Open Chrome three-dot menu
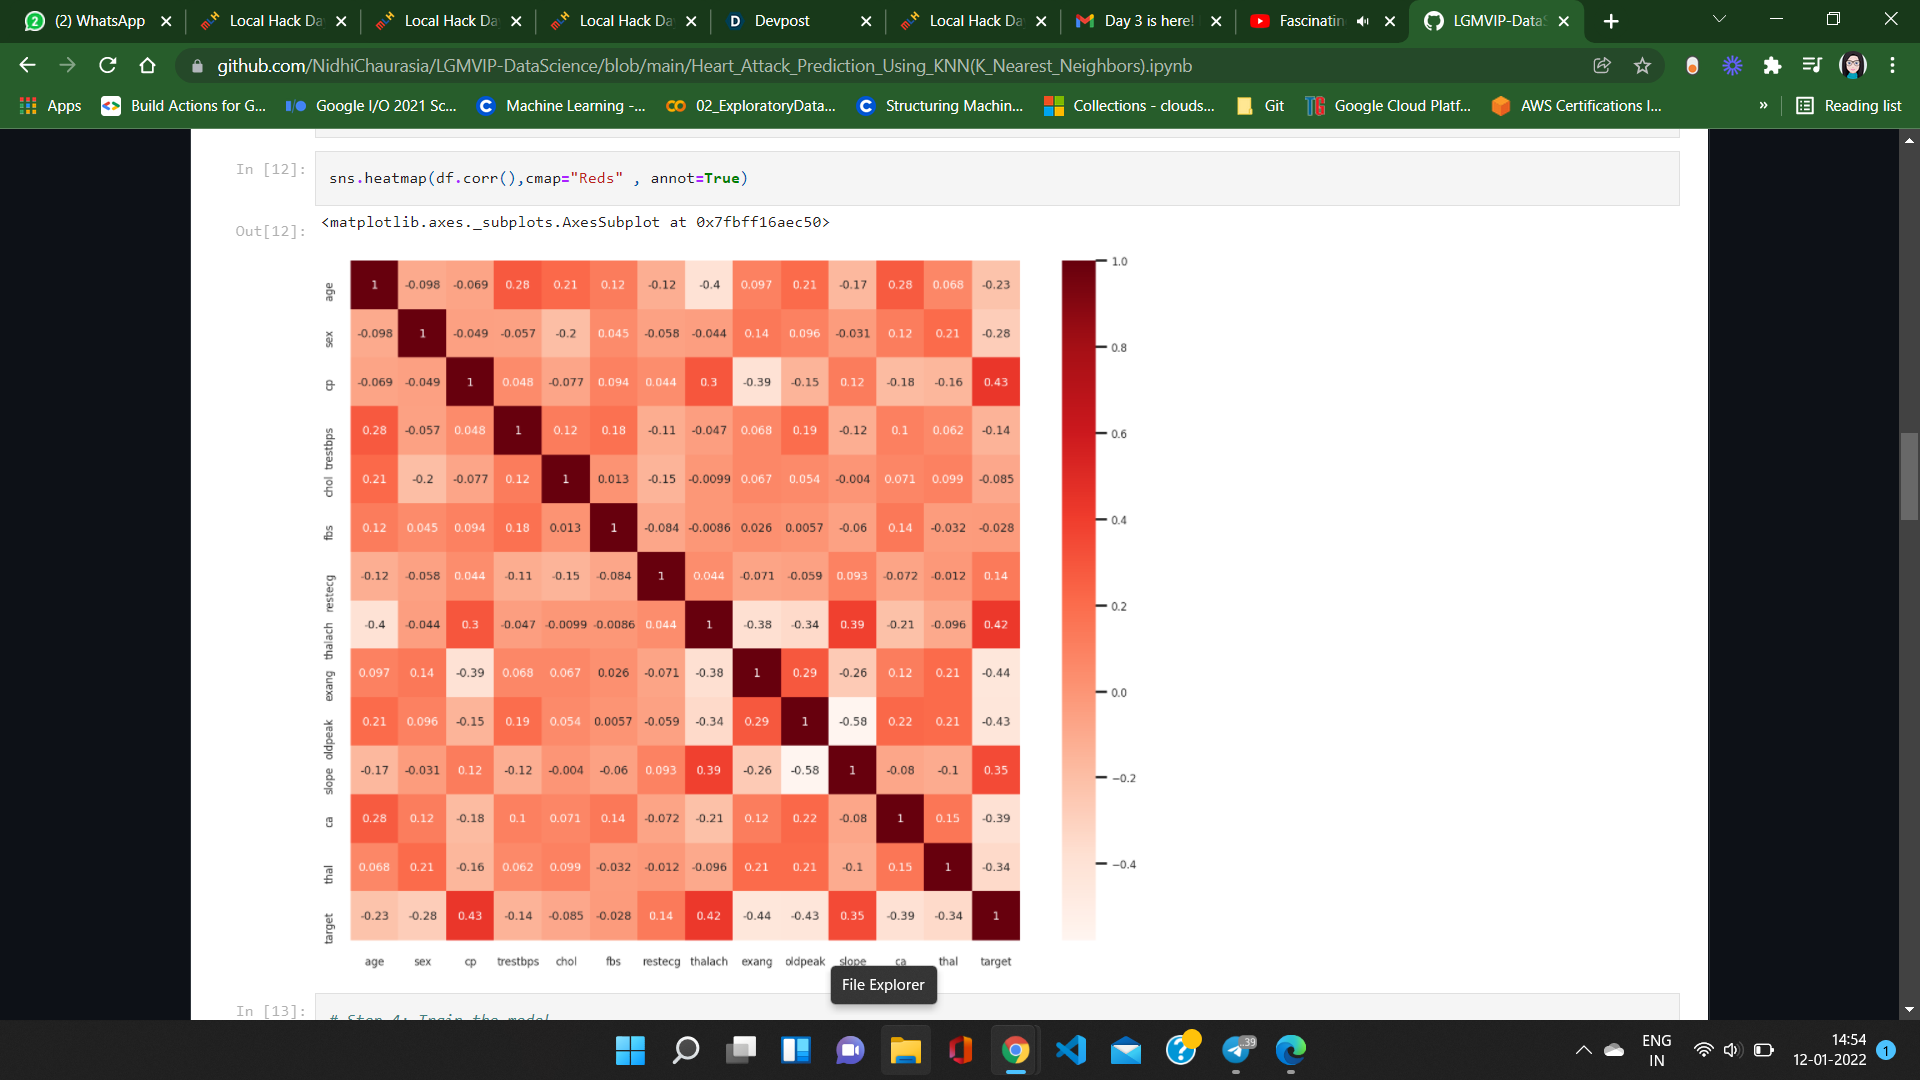The image size is (1920, 1080). (1892, 66)
